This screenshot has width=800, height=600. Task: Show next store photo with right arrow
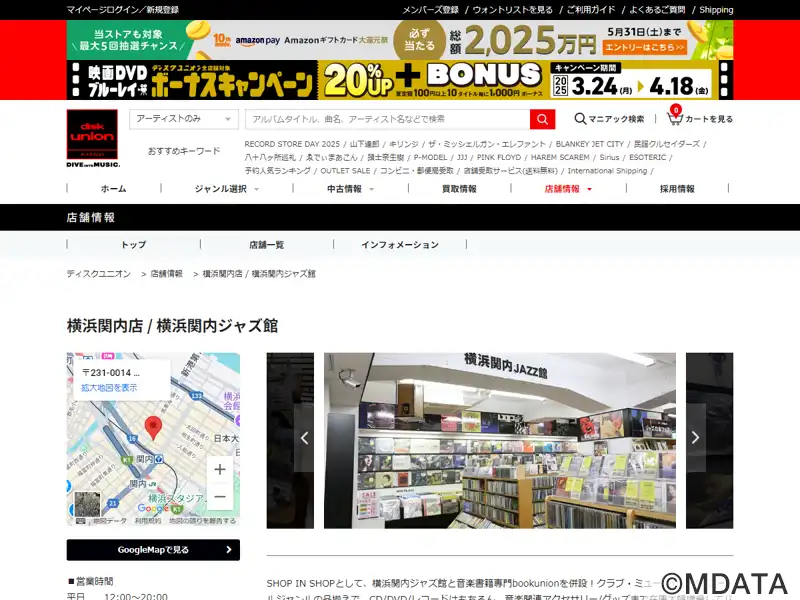click(695, 438)
